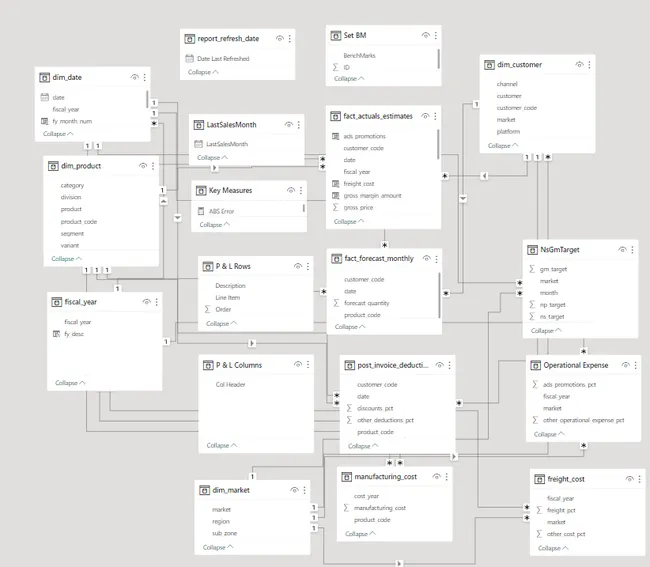
Task: Select freight pct field in freight_cost
Action: pos(561,510)
